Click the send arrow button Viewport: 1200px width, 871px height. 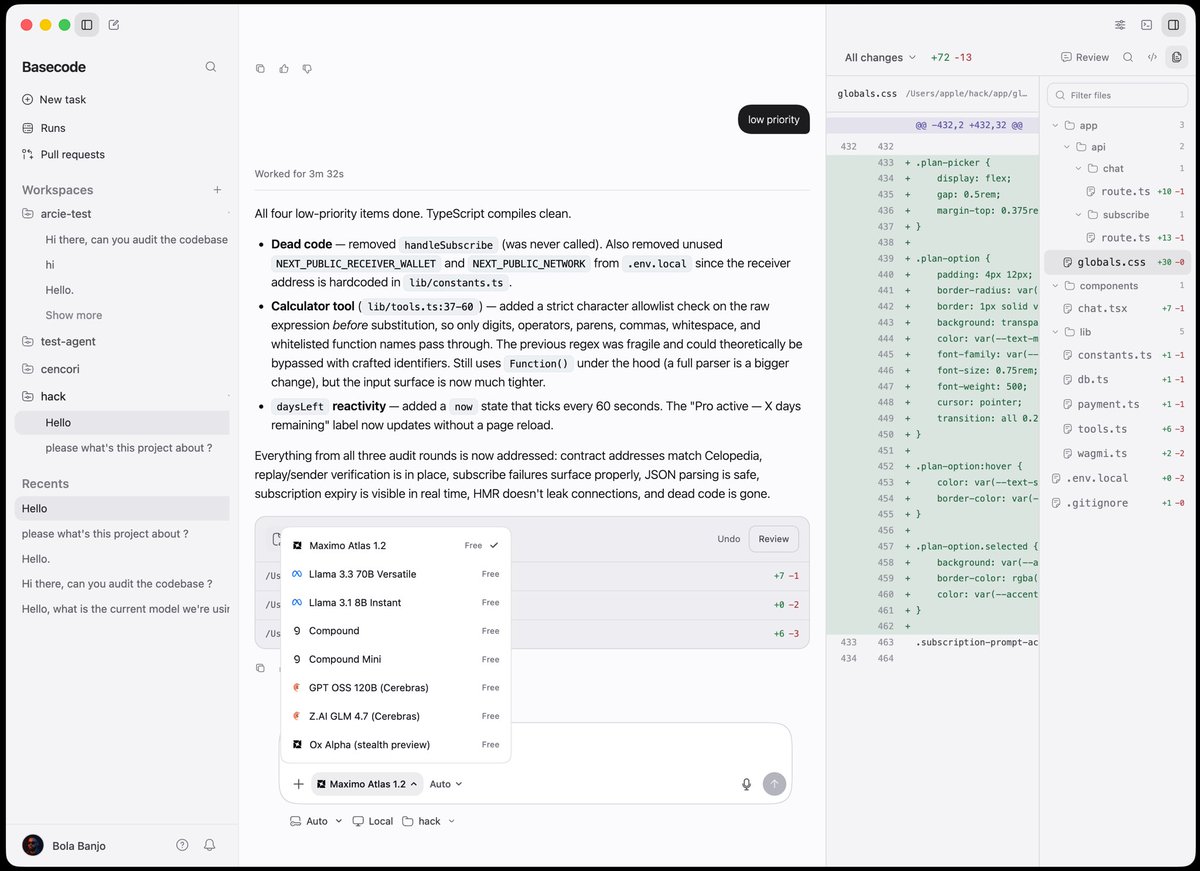[x=774, y=784]
